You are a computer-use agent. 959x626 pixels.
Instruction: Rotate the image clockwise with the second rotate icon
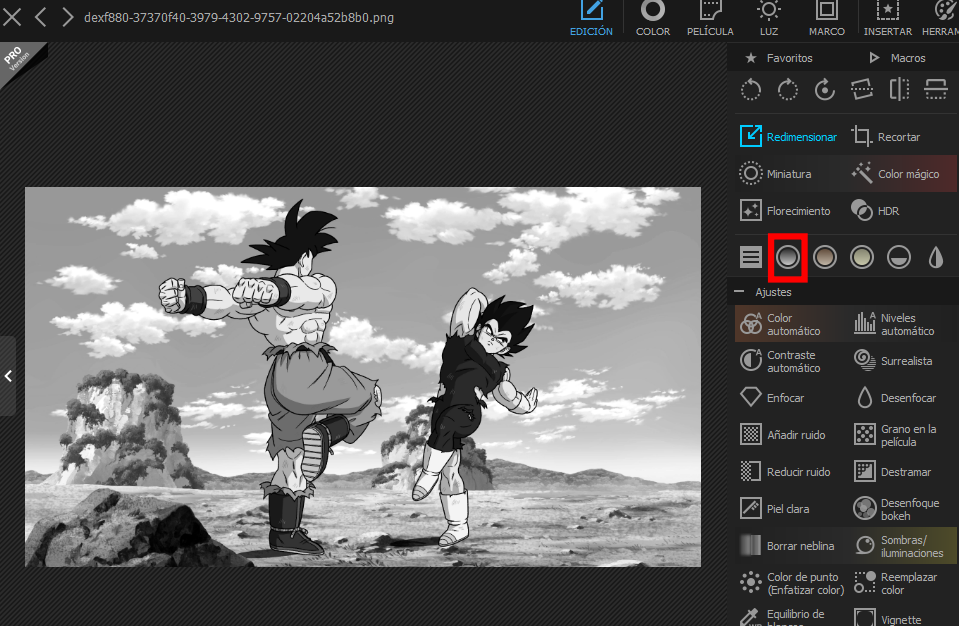tap(788, 90)
